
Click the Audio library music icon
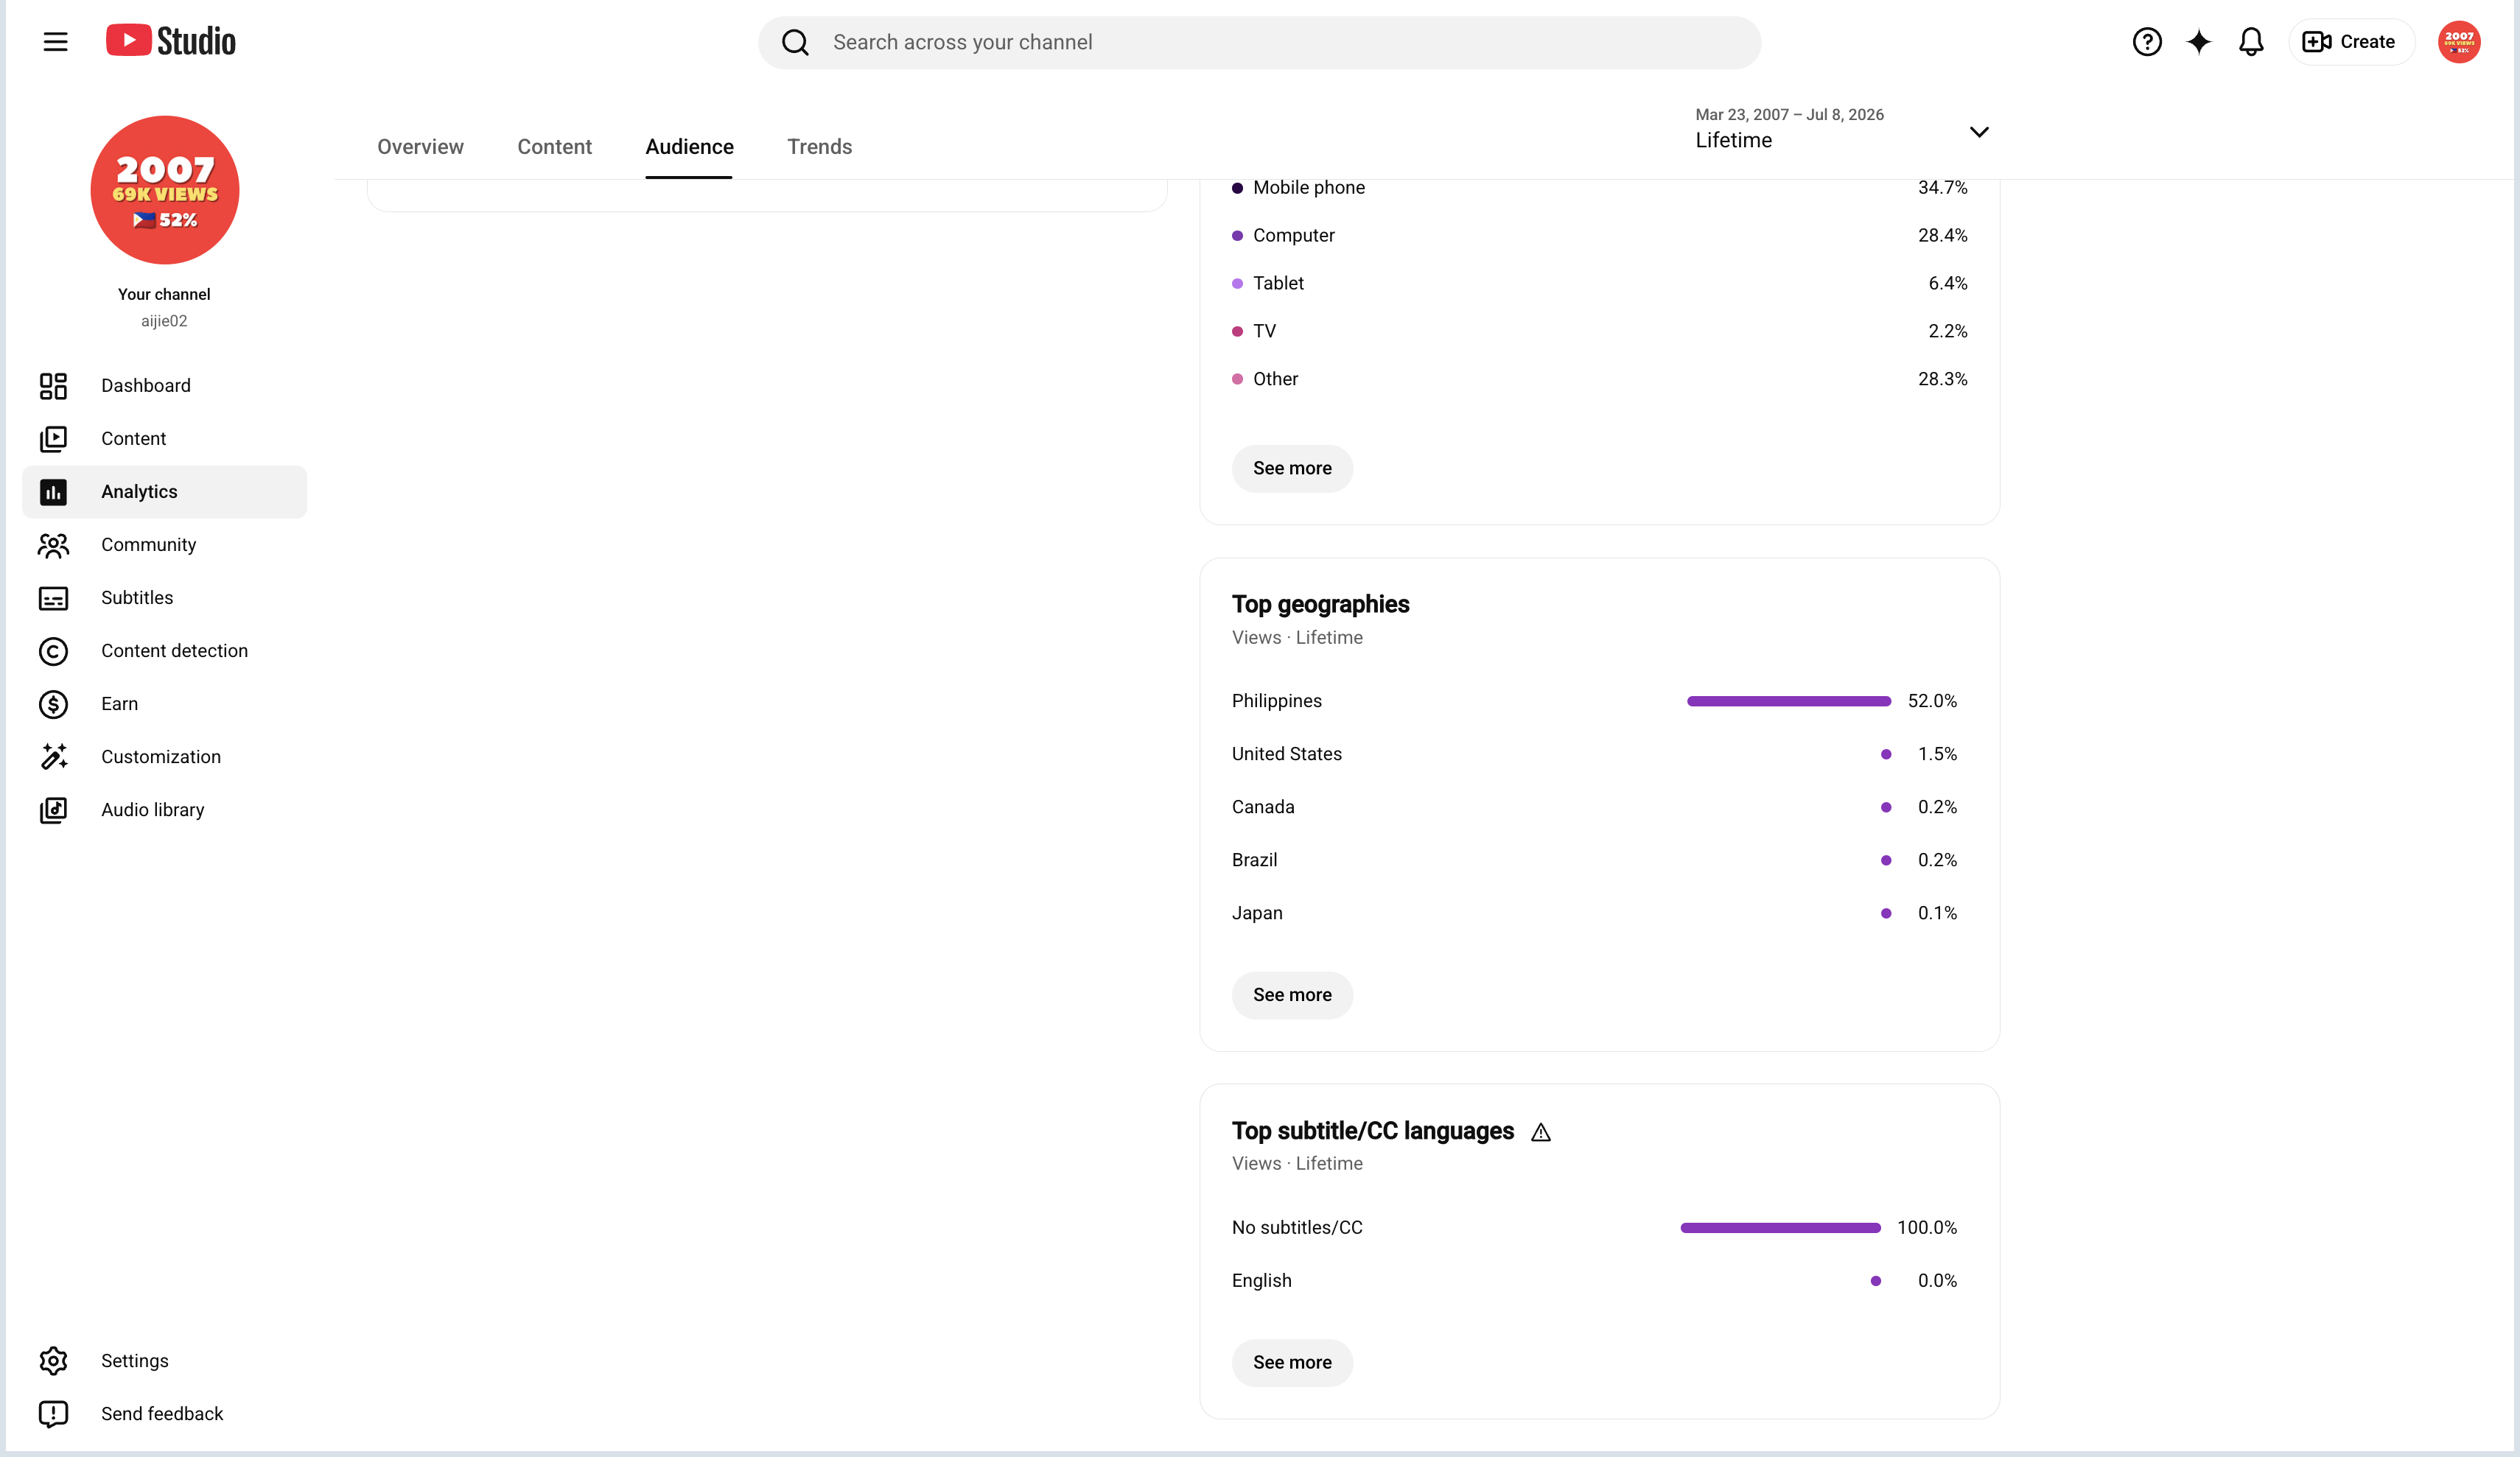[x=53, y=810]
